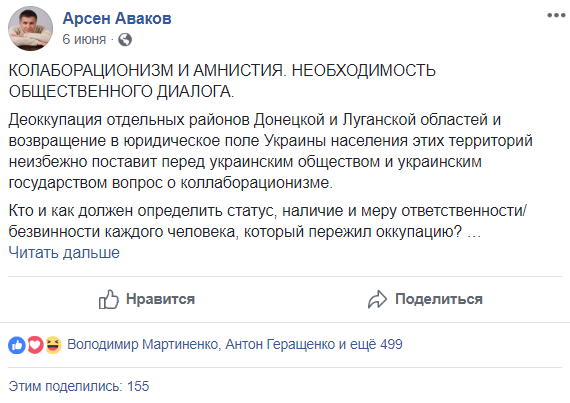This screenshot has width=570, height=403.
Task: Click the globe public audience icon
Action: point(125,40)
